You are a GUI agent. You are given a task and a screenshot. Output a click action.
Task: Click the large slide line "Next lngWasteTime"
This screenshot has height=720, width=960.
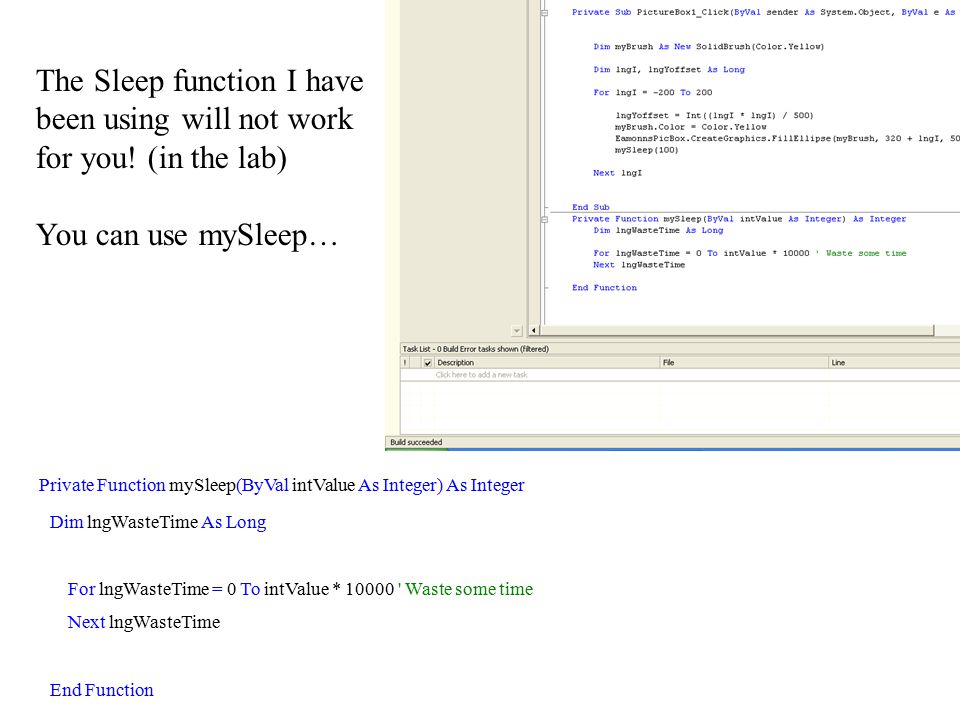(144, 622)
